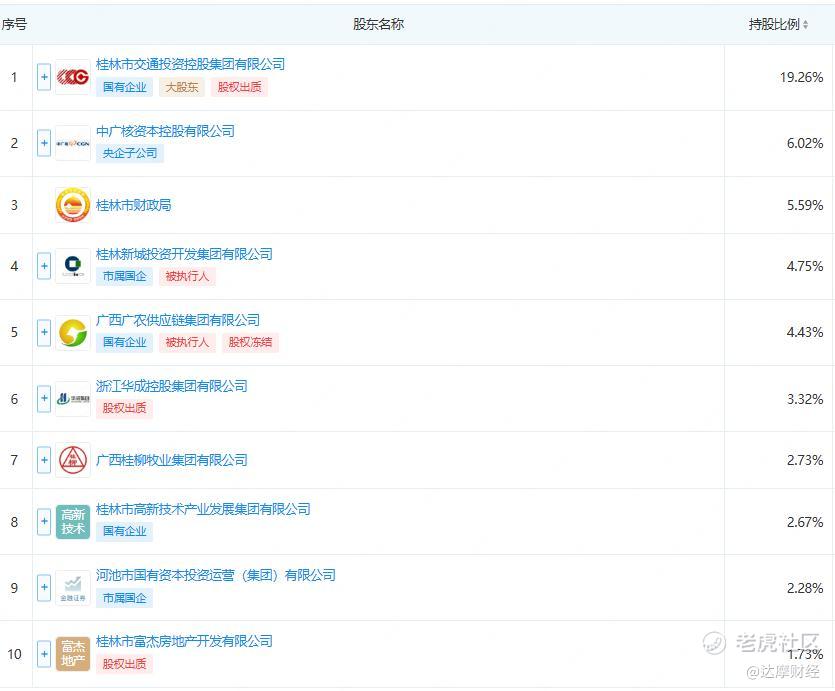Sort by 持股比例 column arrows
The width and height of the screenshot is (835, 691).
pyautogui.click(x=805, y=24)
